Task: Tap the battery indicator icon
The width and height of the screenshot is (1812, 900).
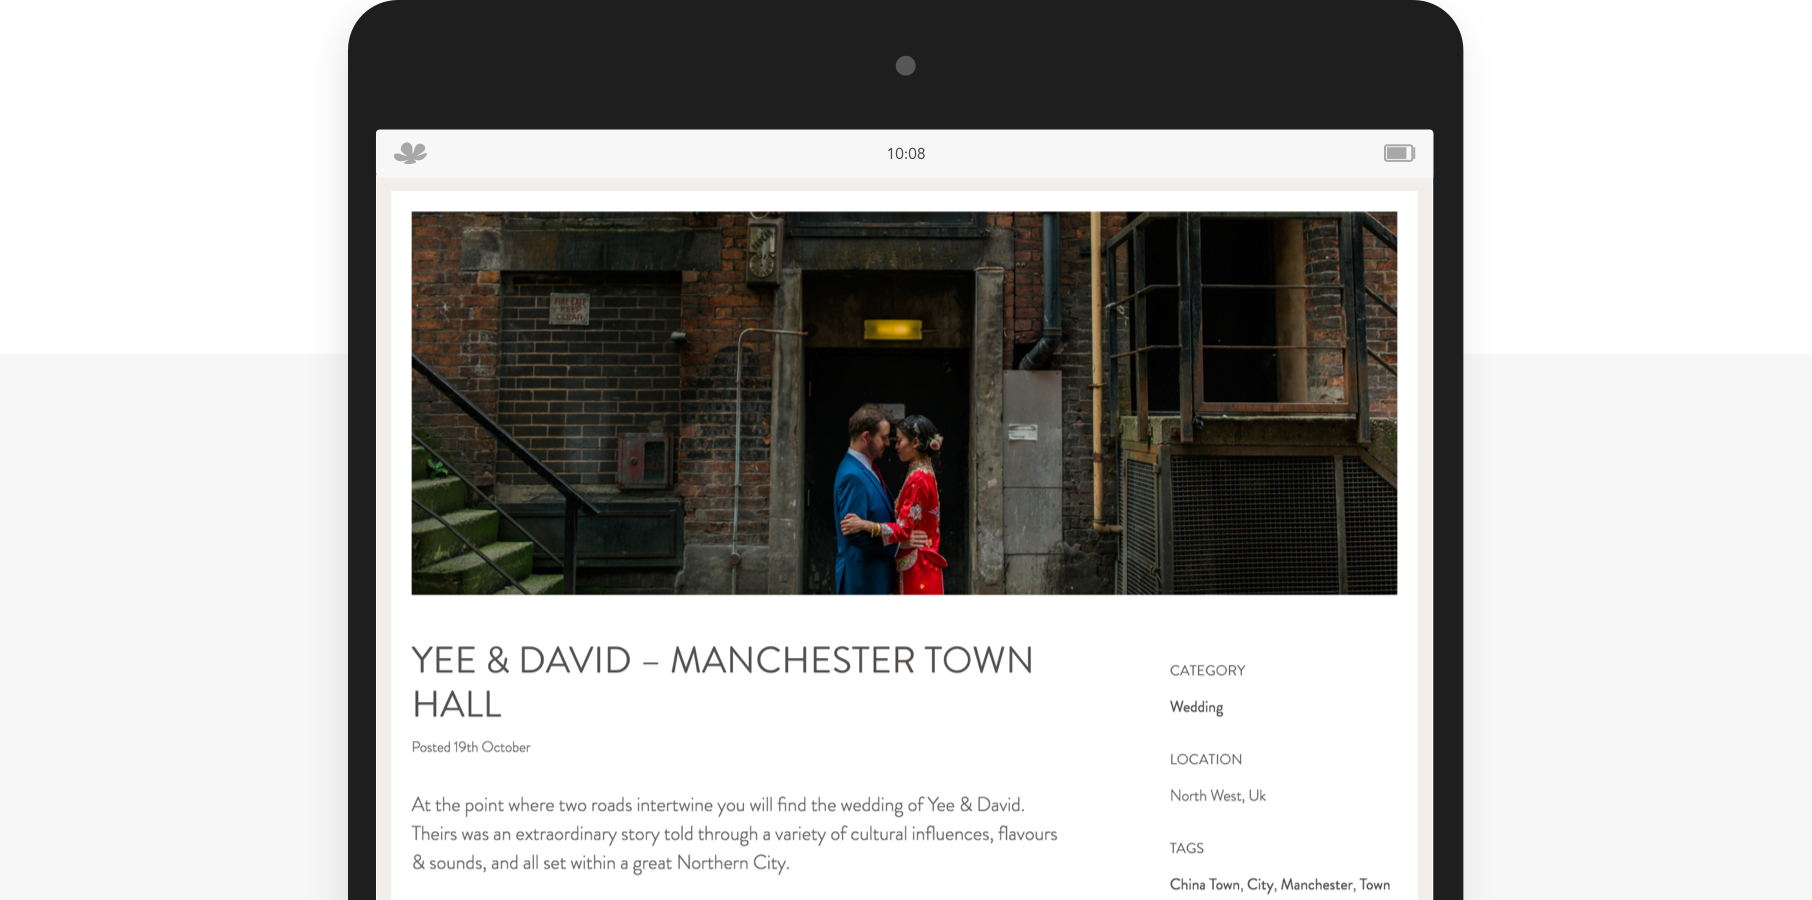Action: pyautogui.click(x=1399, y=153)
